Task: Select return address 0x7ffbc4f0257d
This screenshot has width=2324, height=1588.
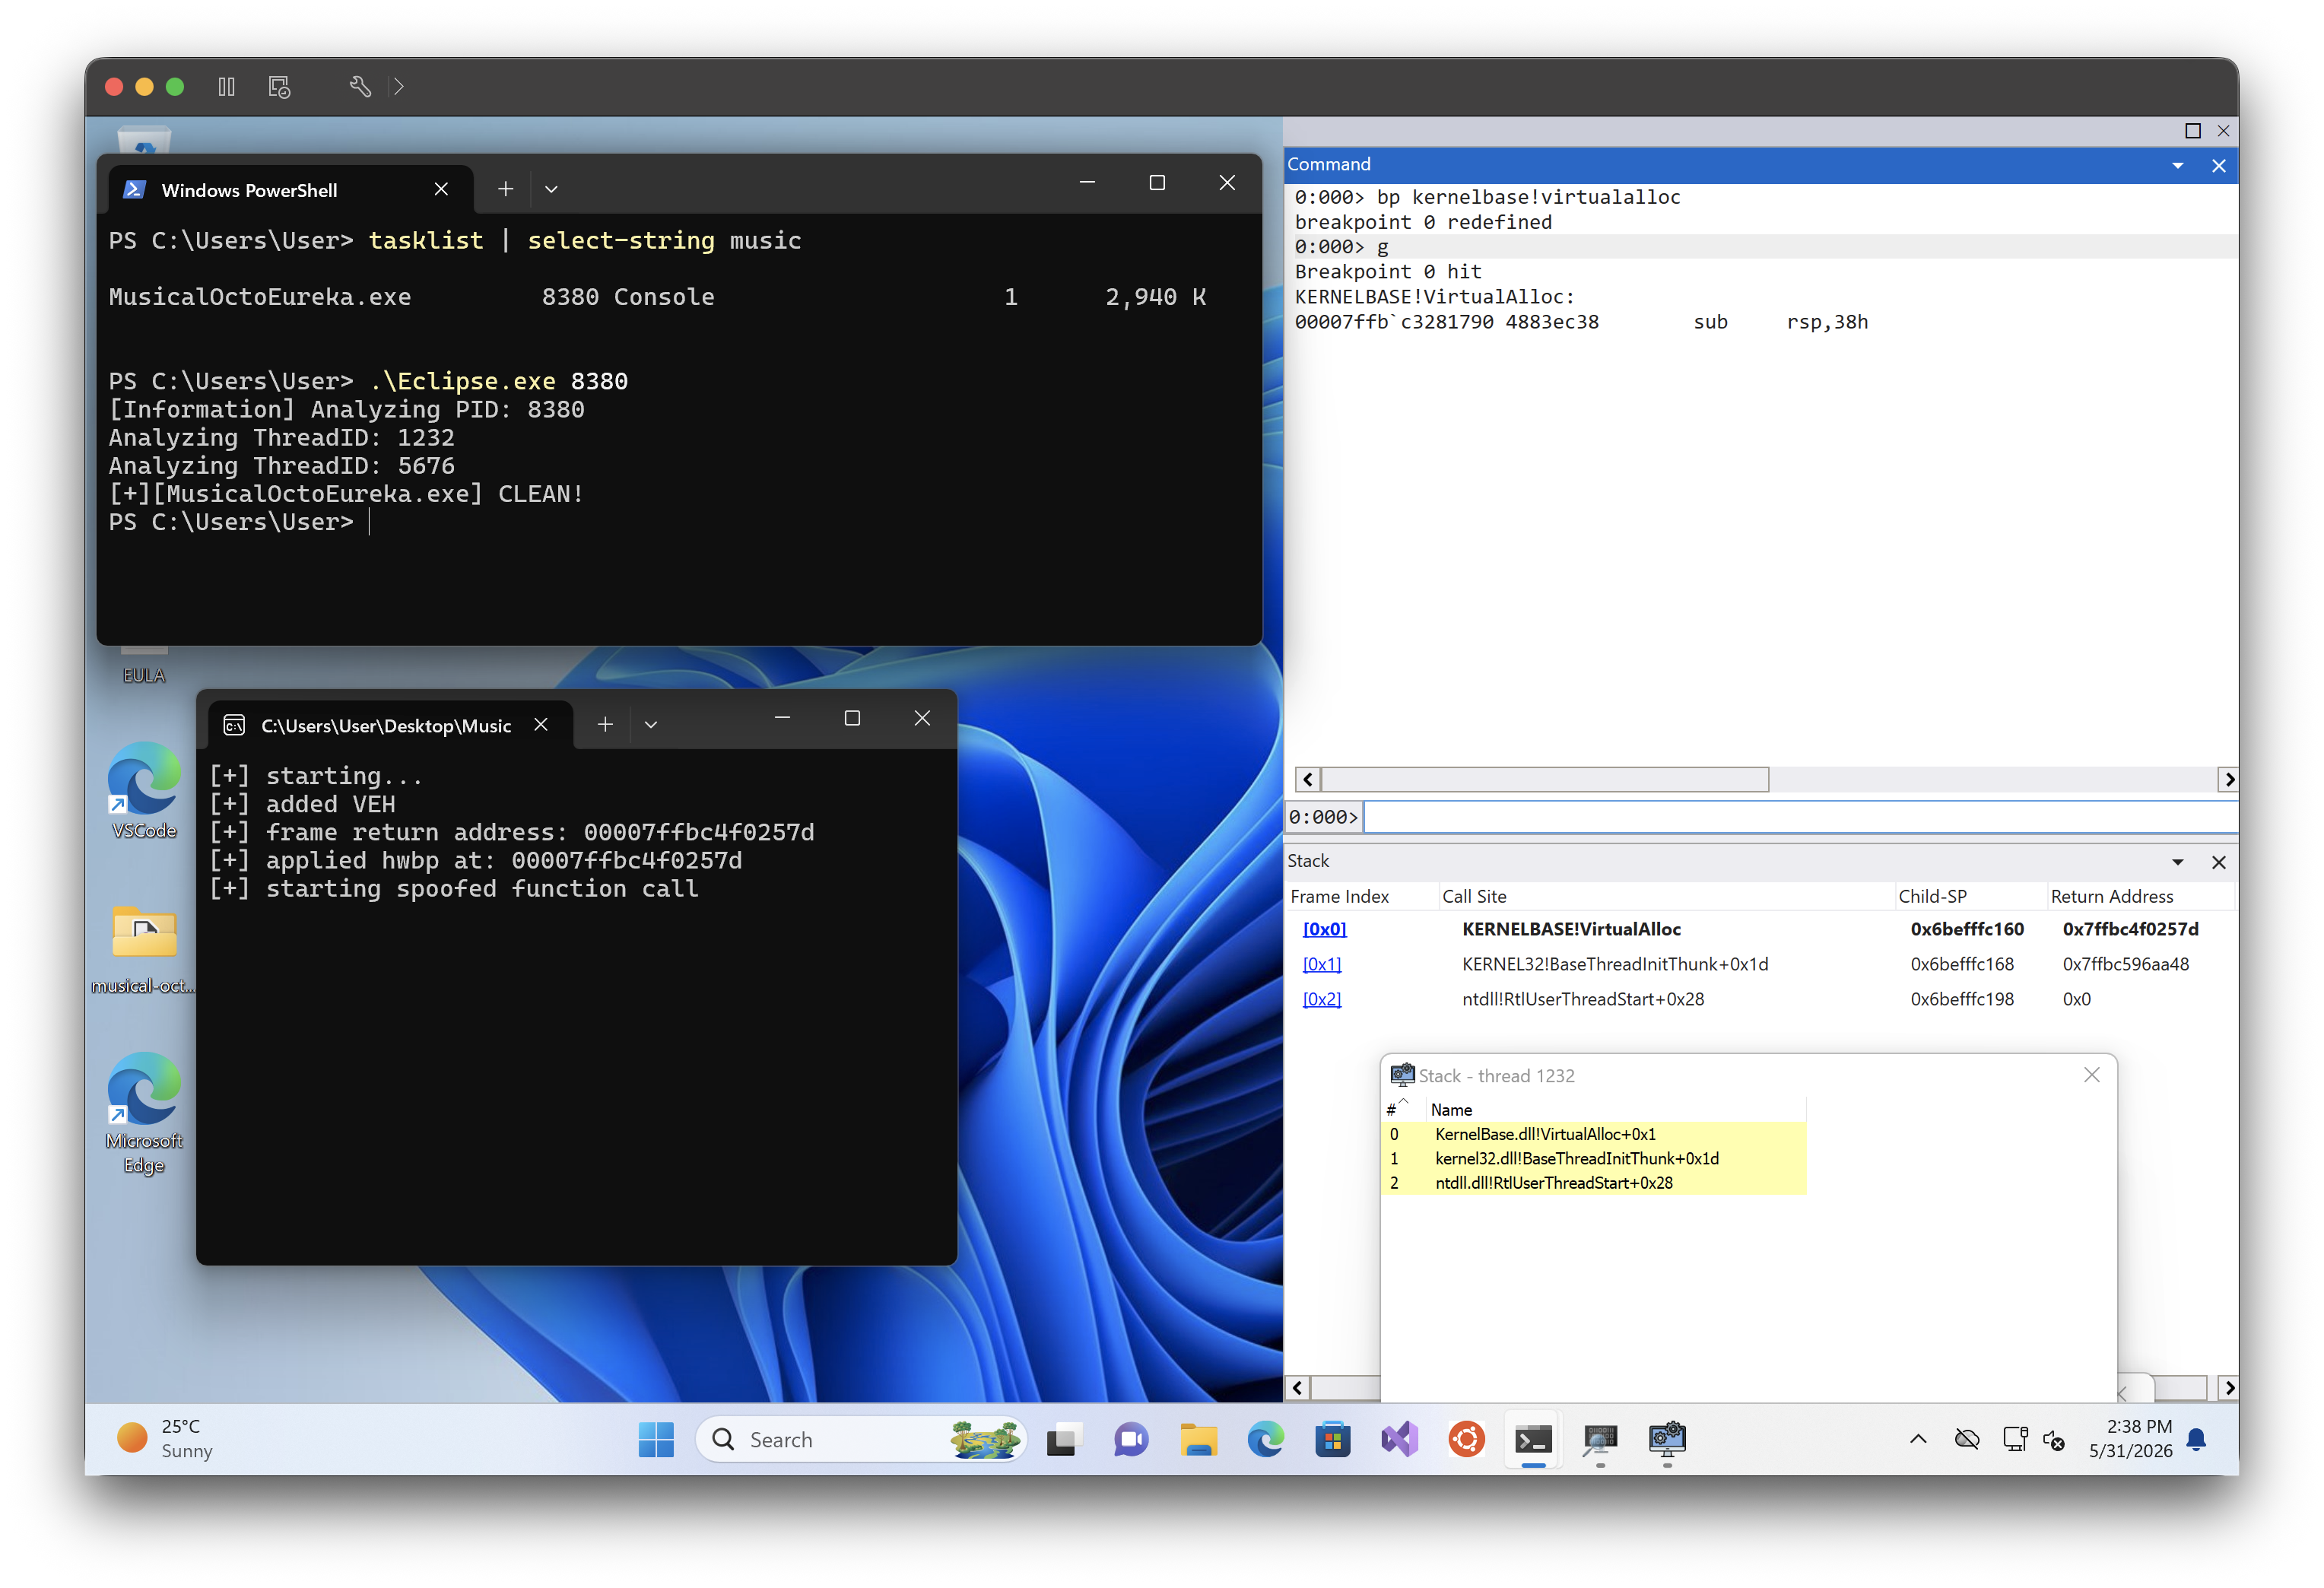Action: pos(2130,929)
